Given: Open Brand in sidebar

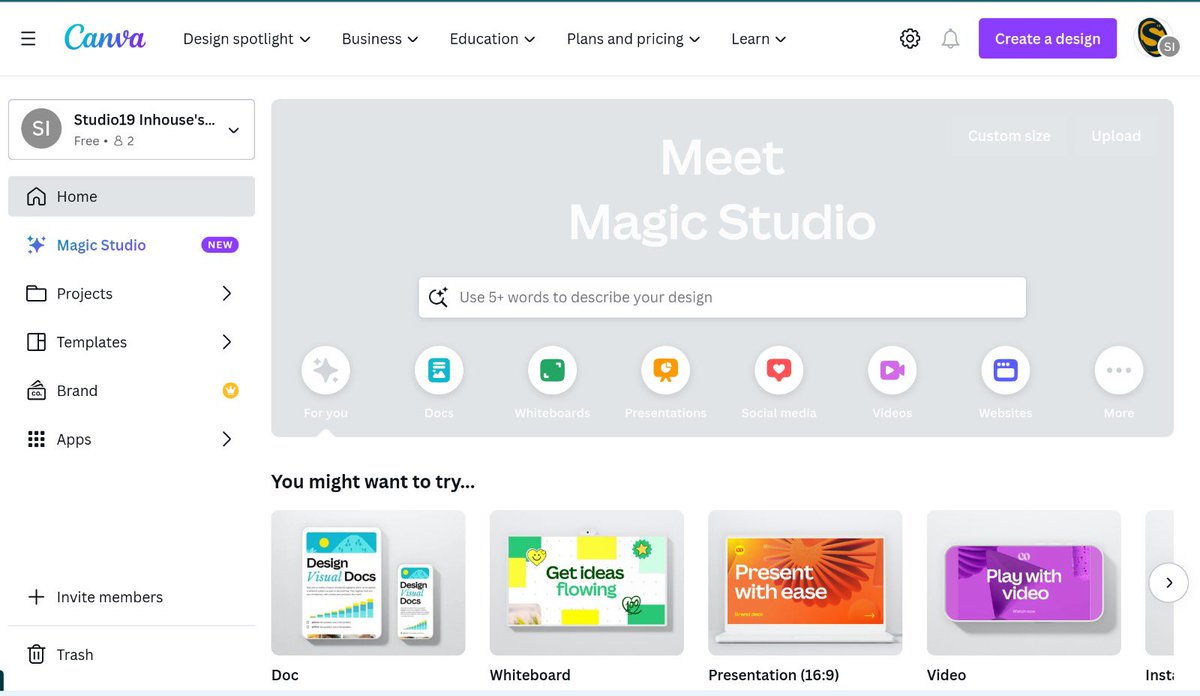Looking at the screenshot, I should point(131,391).
